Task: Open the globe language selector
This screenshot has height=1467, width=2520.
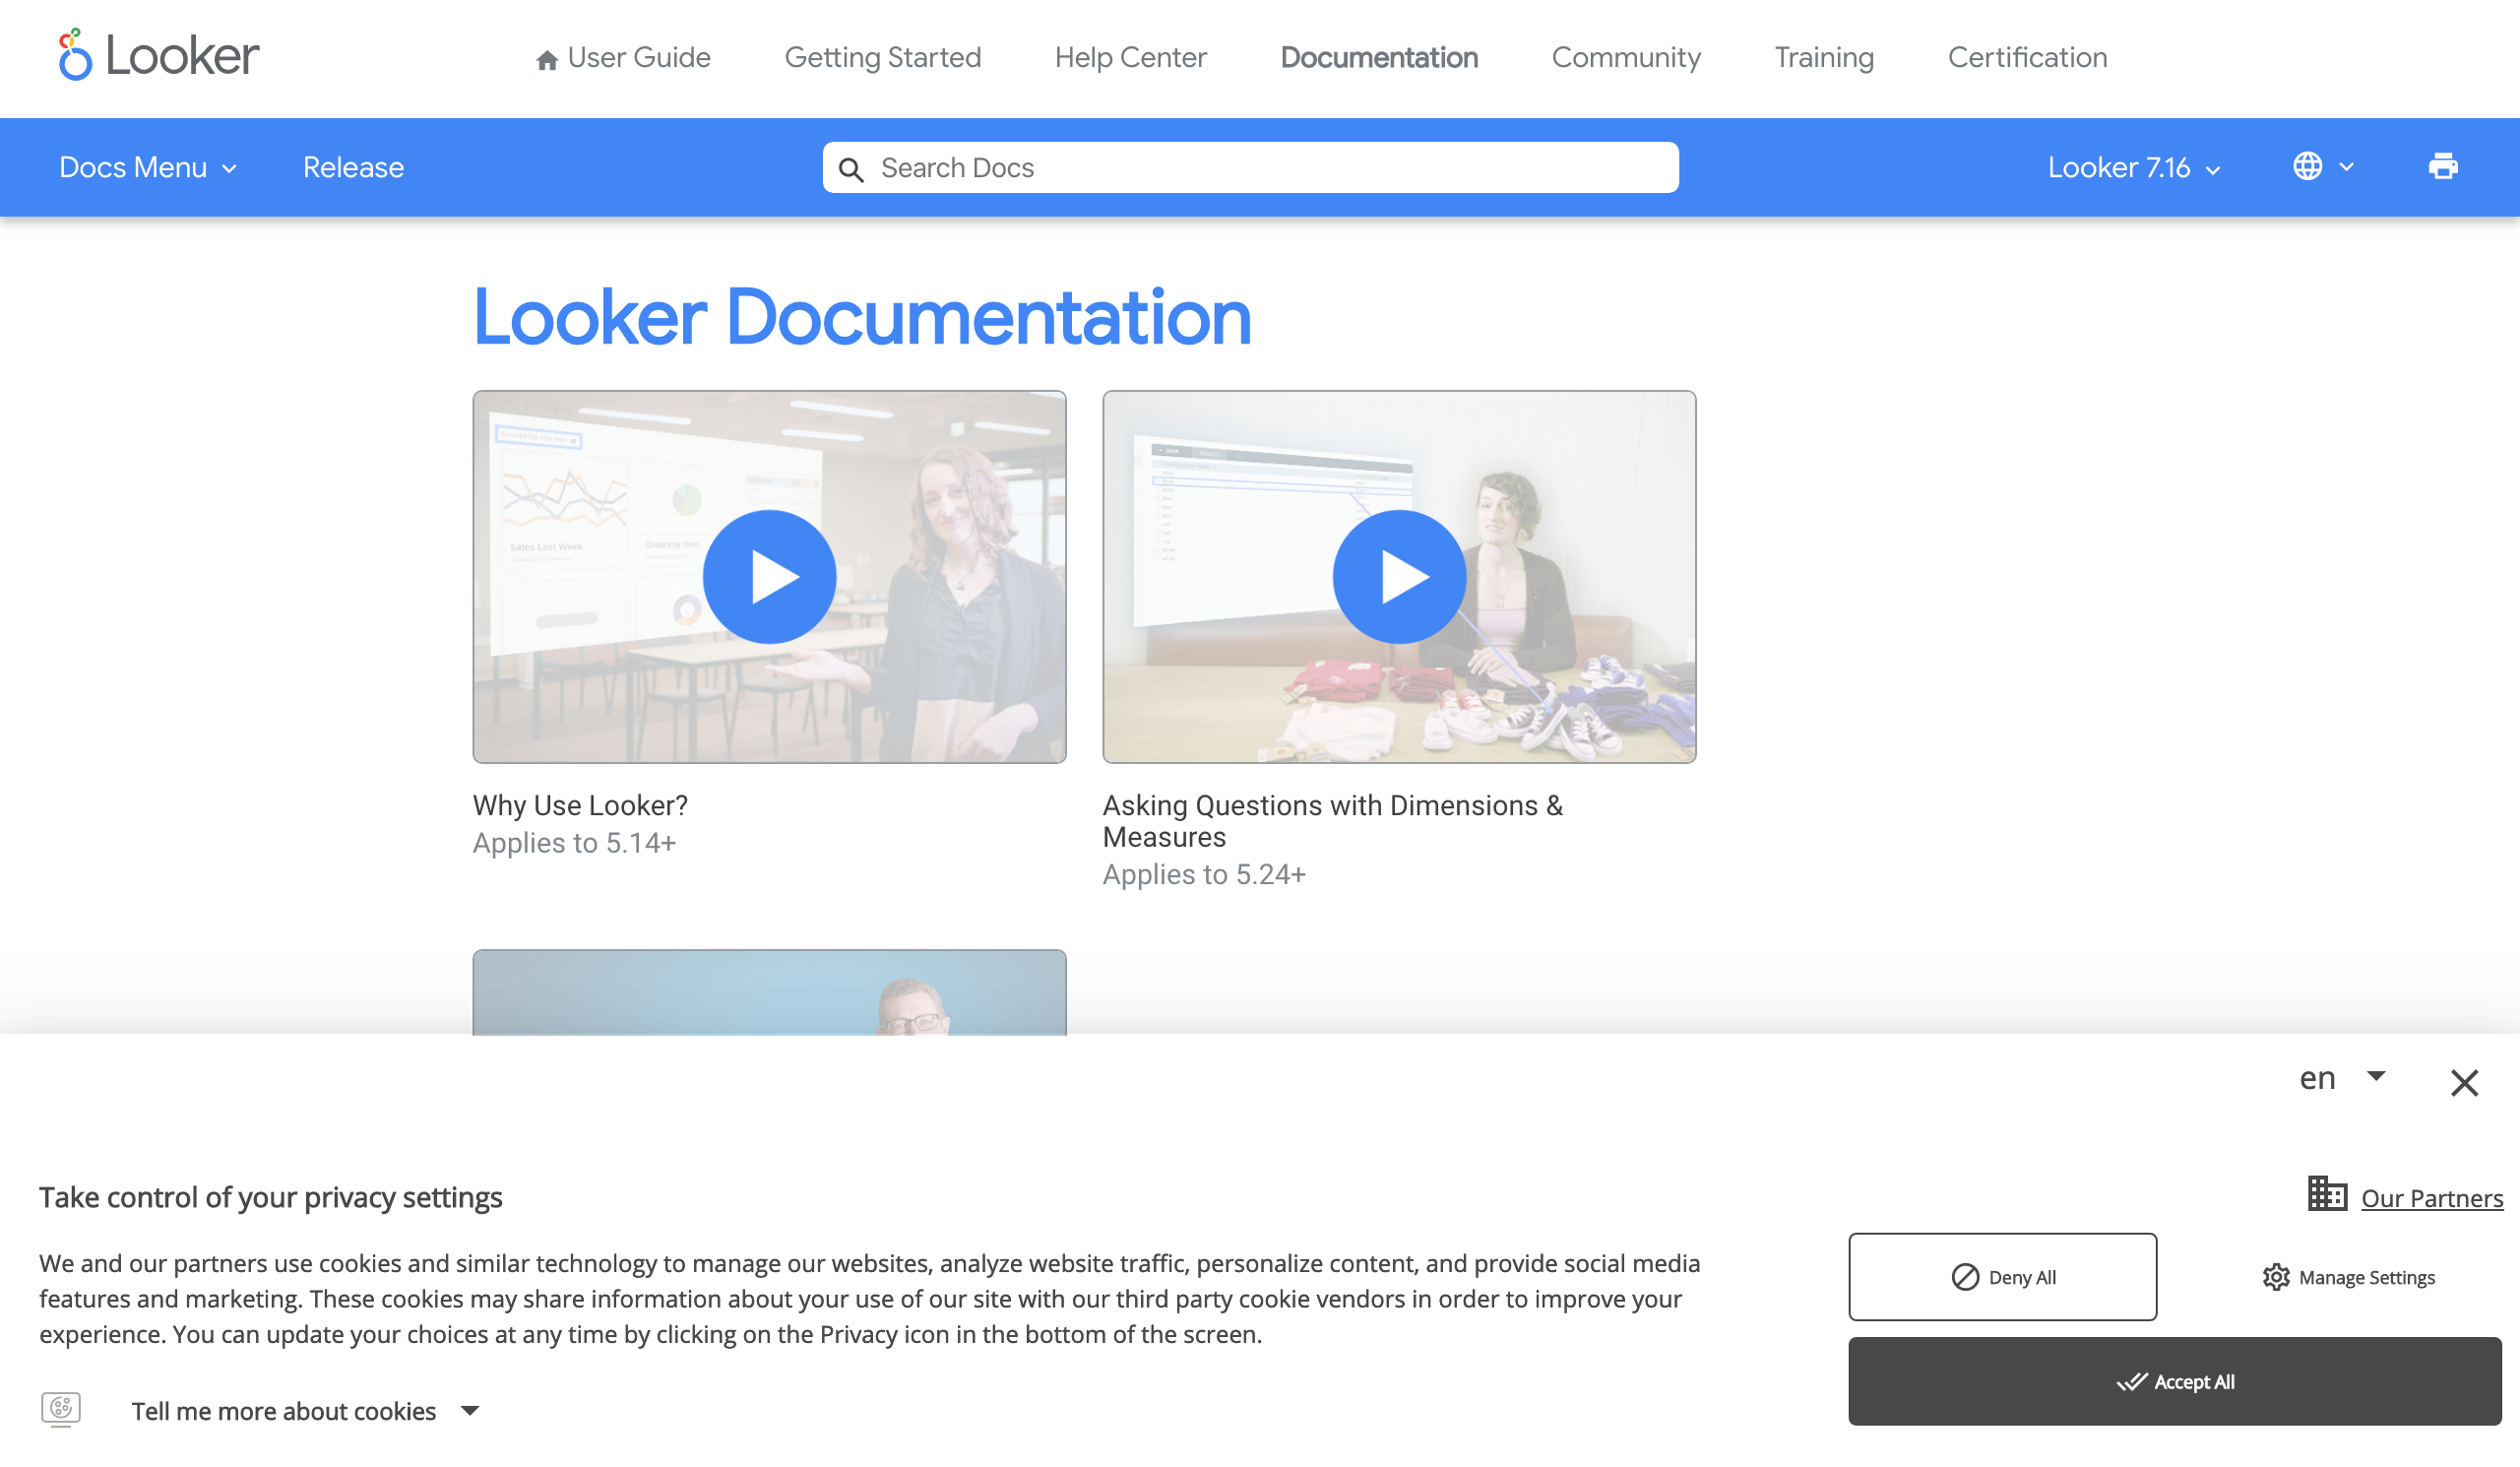Action: [2322, 166]
